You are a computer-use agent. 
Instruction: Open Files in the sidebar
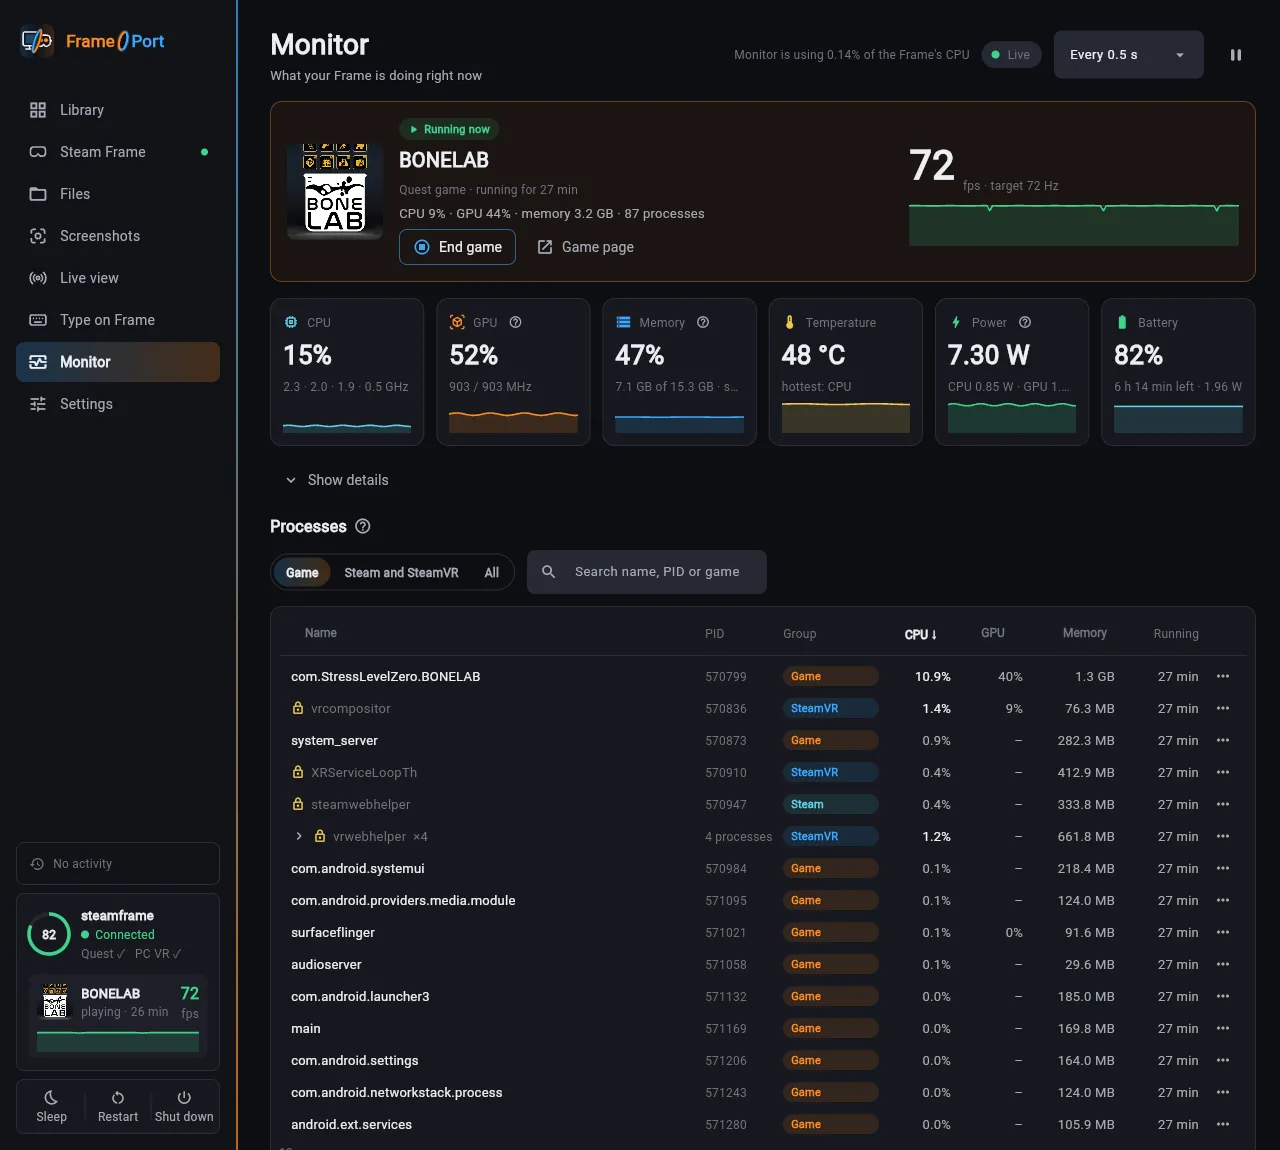118,194
